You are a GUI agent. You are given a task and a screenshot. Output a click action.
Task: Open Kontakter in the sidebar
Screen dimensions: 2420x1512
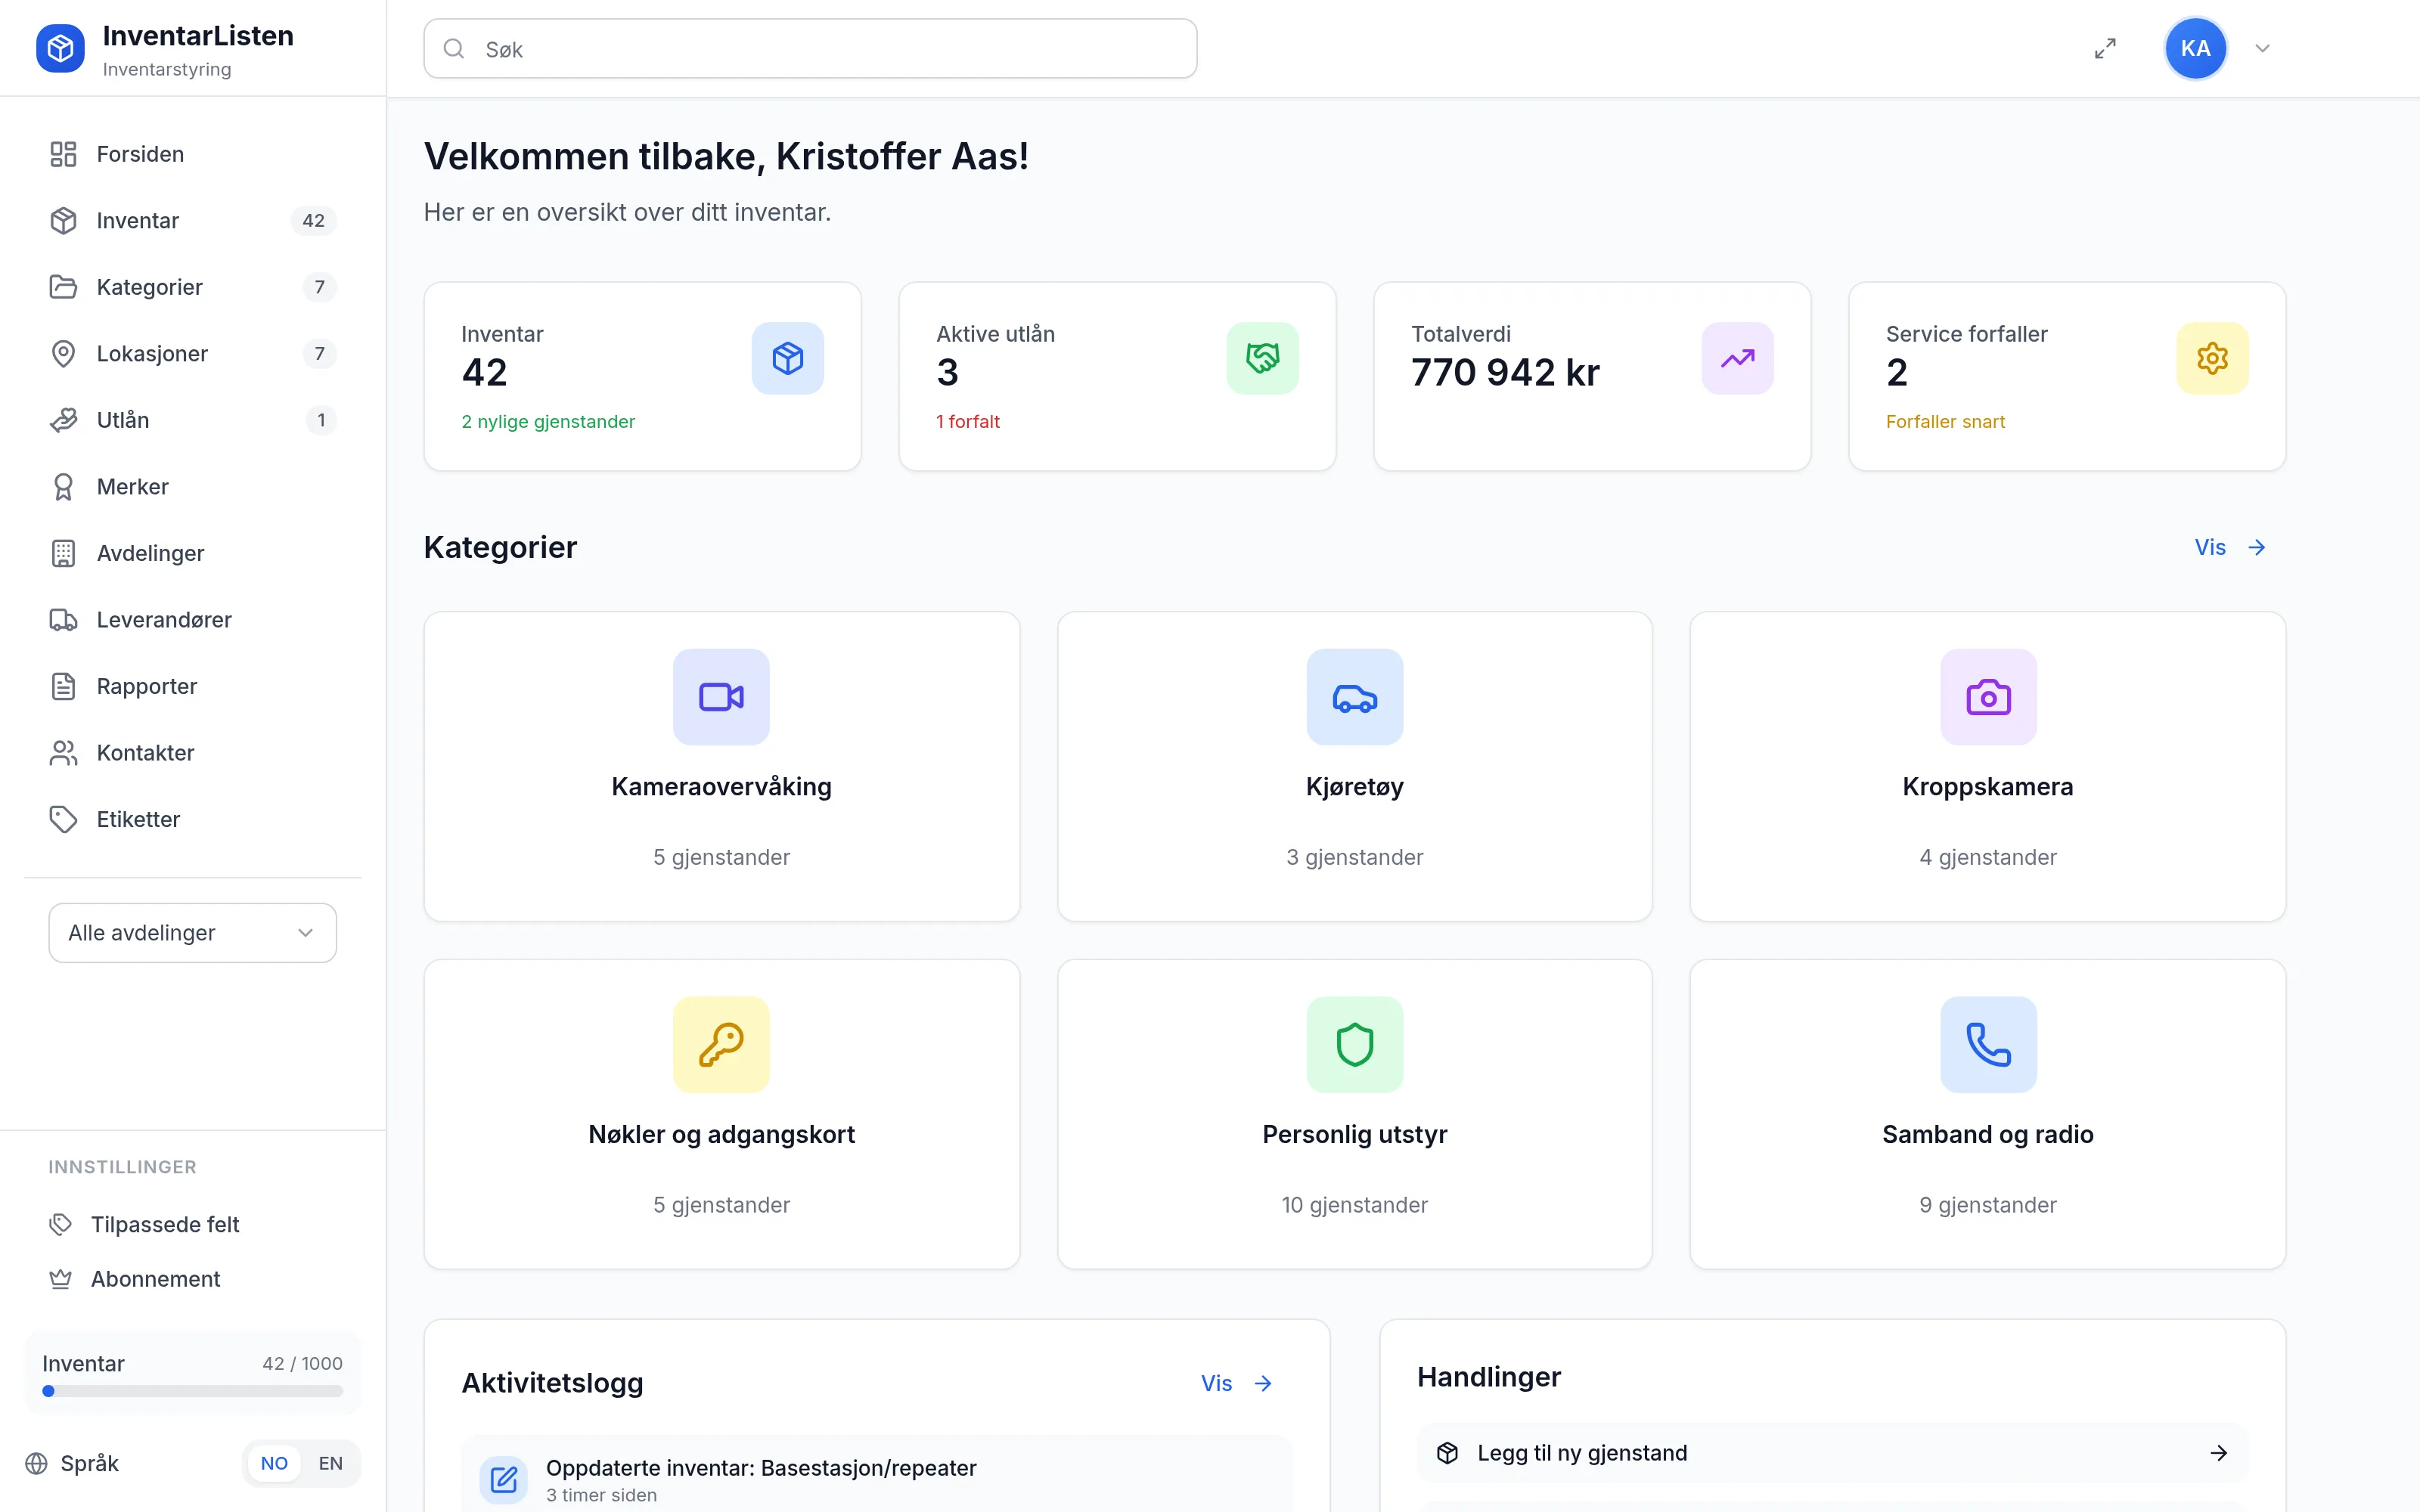pyautogui.click(x=193, y=753)
